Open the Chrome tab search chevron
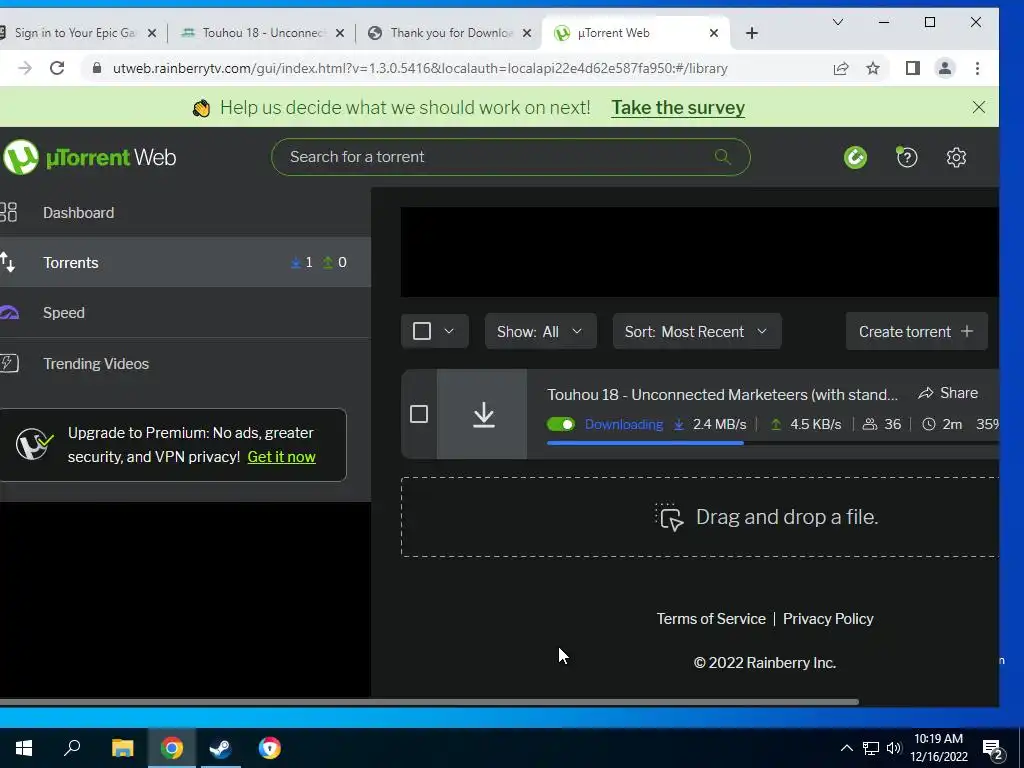 [x=837, y=22]
